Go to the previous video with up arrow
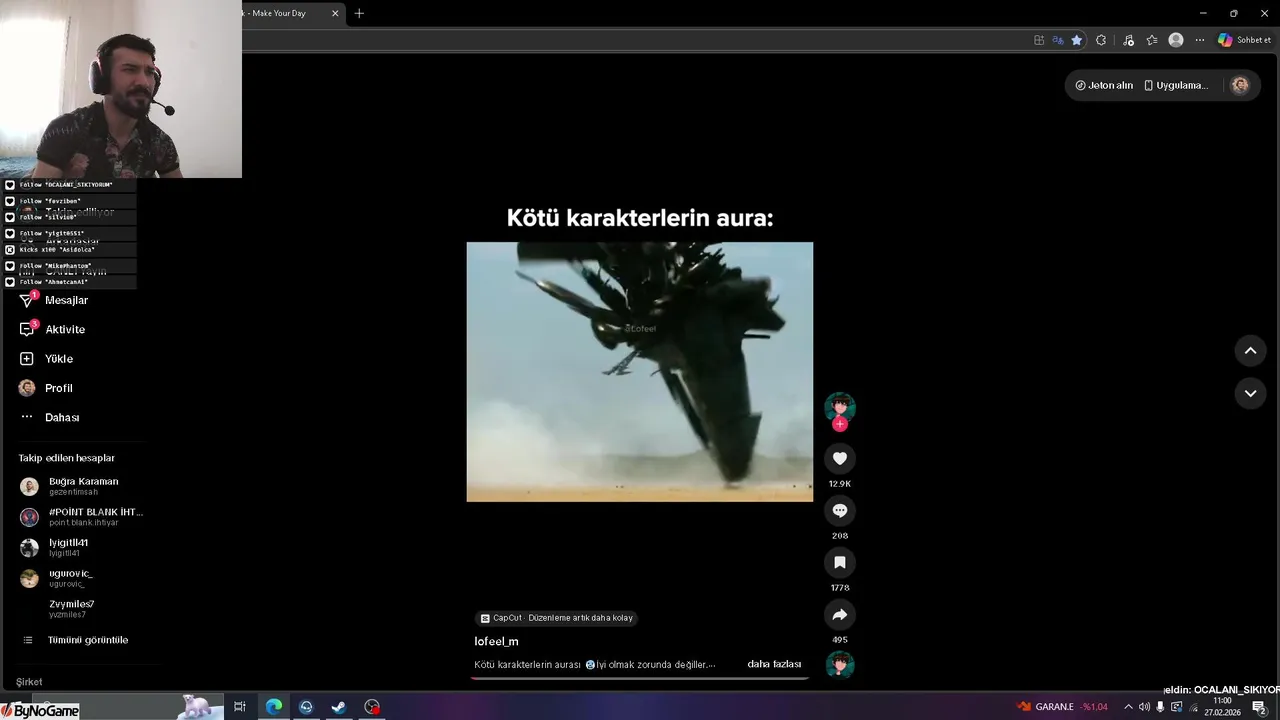This screenshot has width=1280, height=720. coord(1250,351)
